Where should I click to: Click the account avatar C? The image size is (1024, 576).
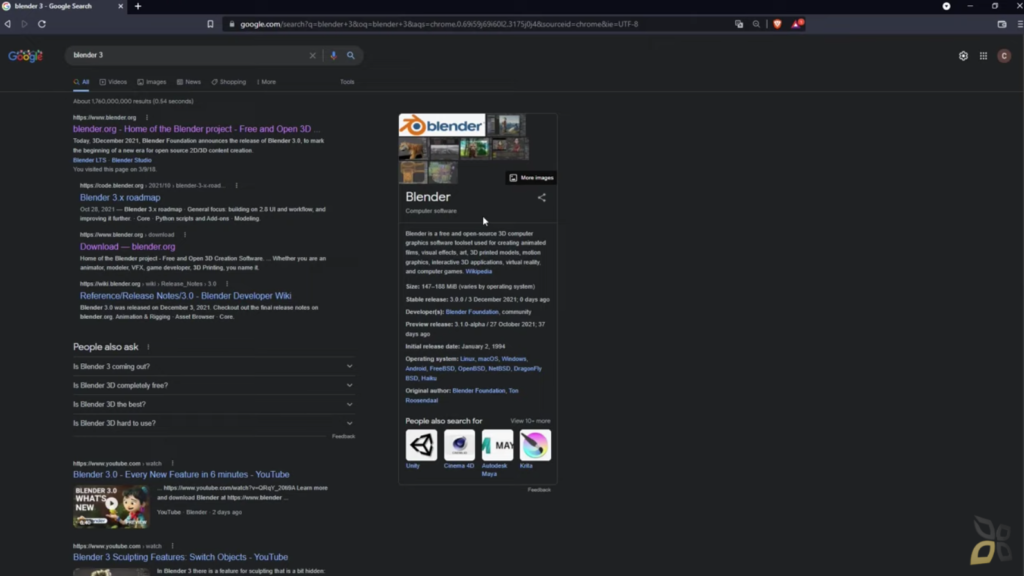click(x=1004, y=56)
